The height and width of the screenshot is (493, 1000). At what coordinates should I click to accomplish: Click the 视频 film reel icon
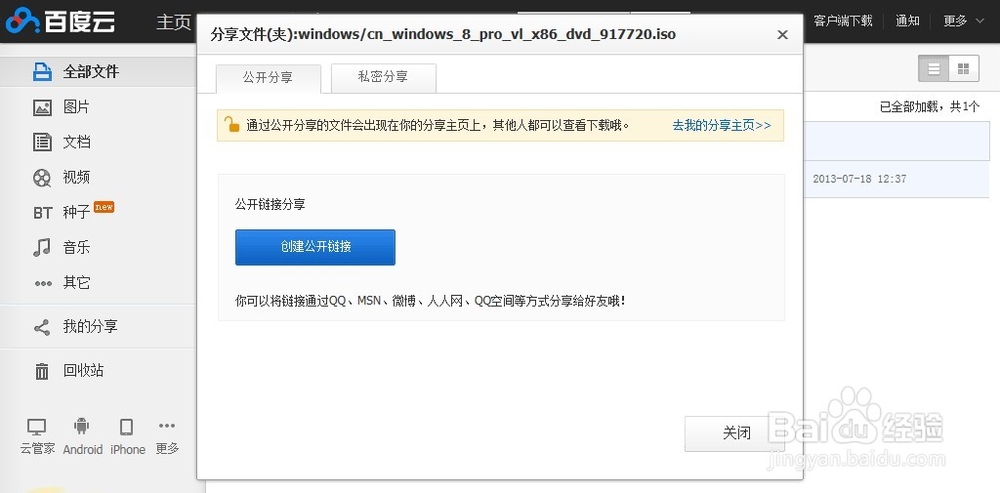pos(42,177)
